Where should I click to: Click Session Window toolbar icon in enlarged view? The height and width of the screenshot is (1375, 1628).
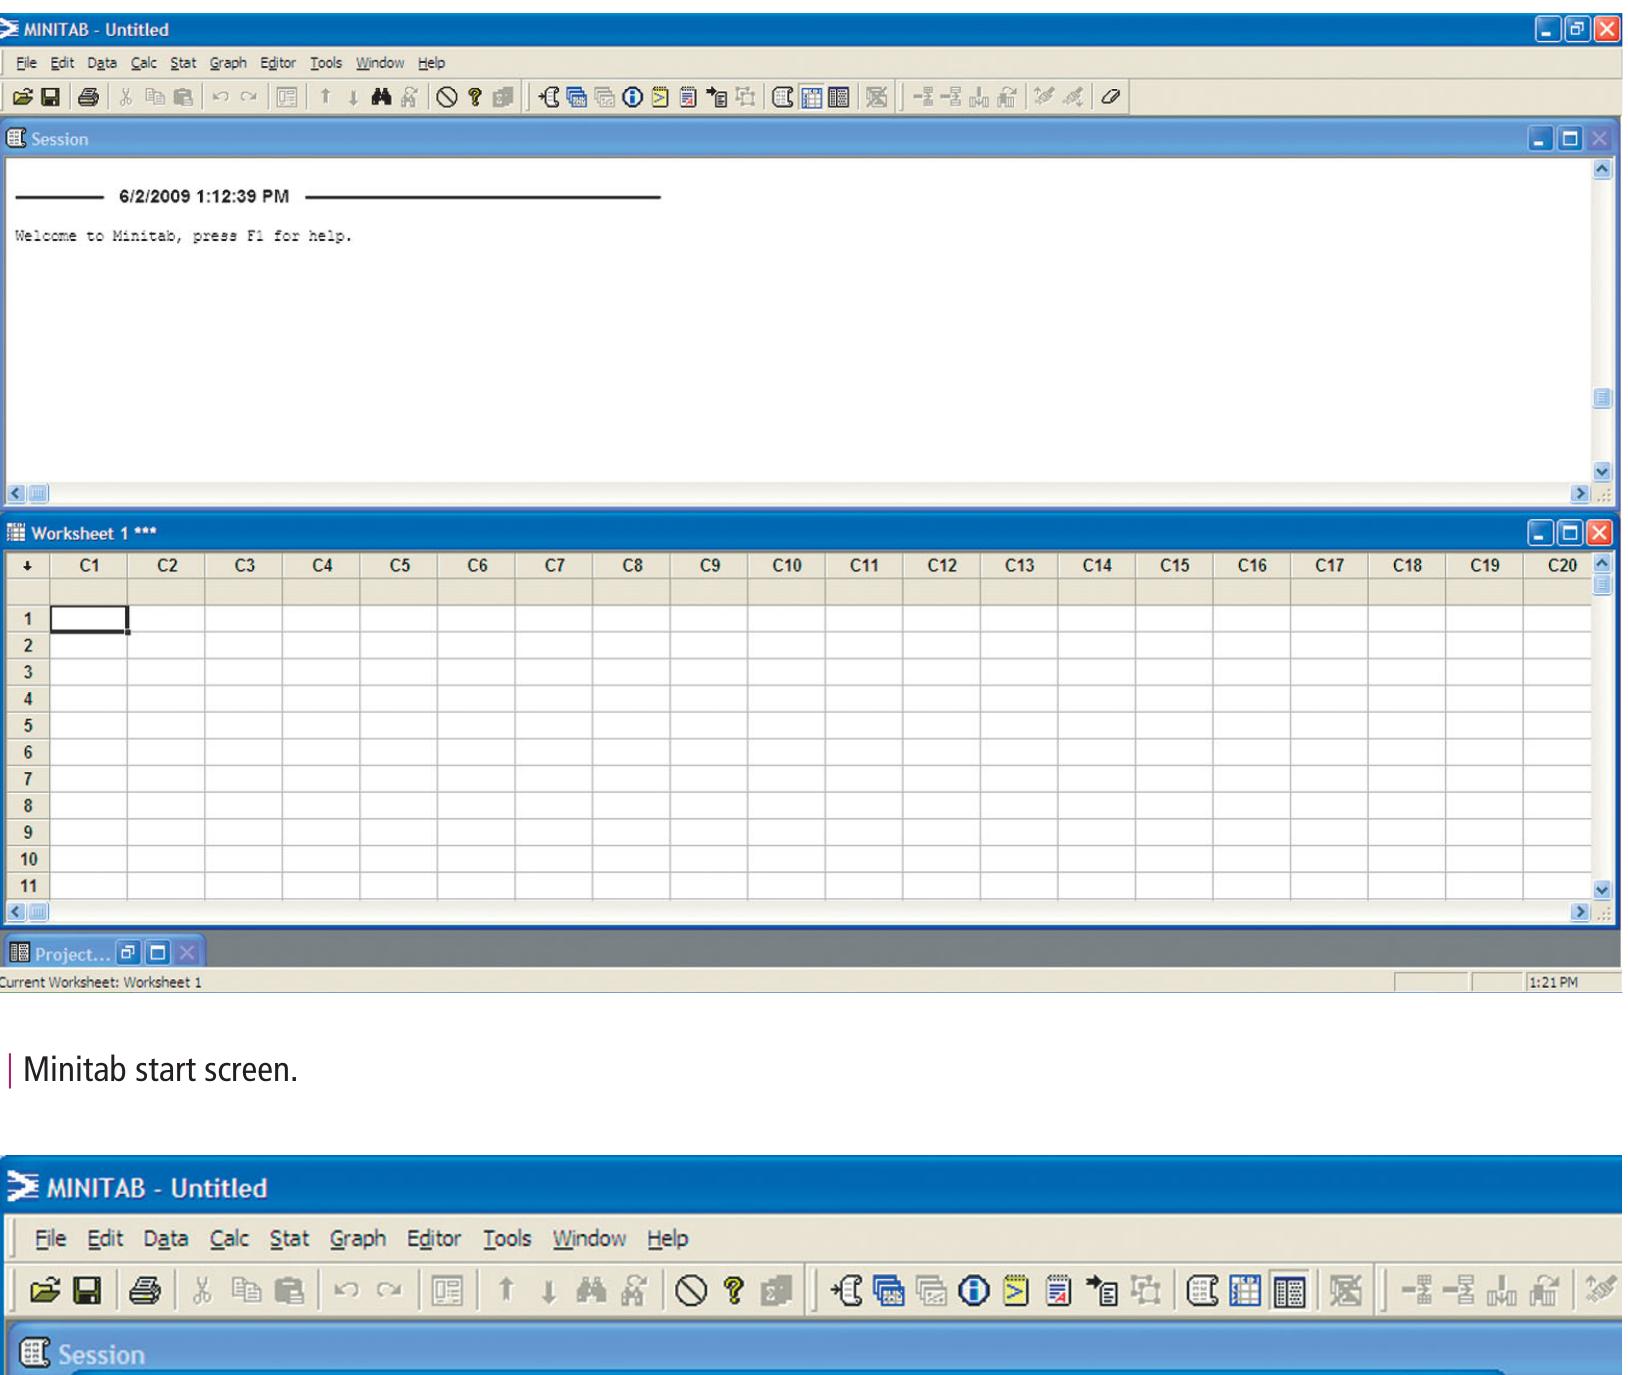coord(1203,1291)
